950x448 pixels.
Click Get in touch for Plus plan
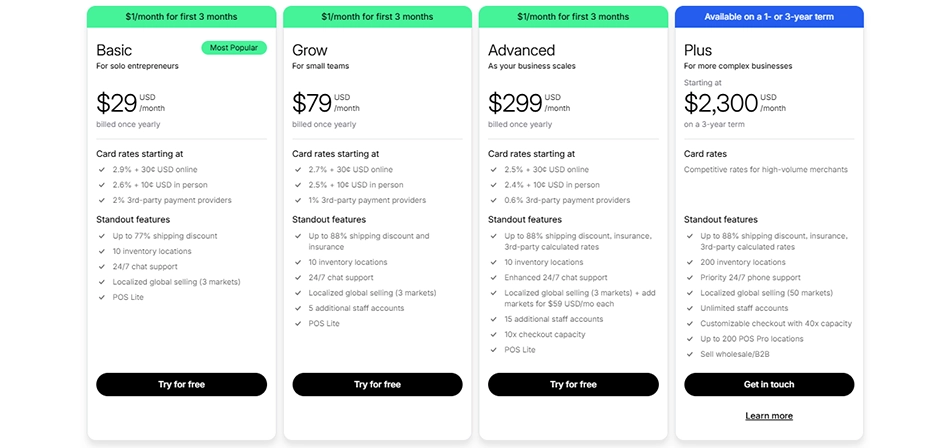point(768,384)
